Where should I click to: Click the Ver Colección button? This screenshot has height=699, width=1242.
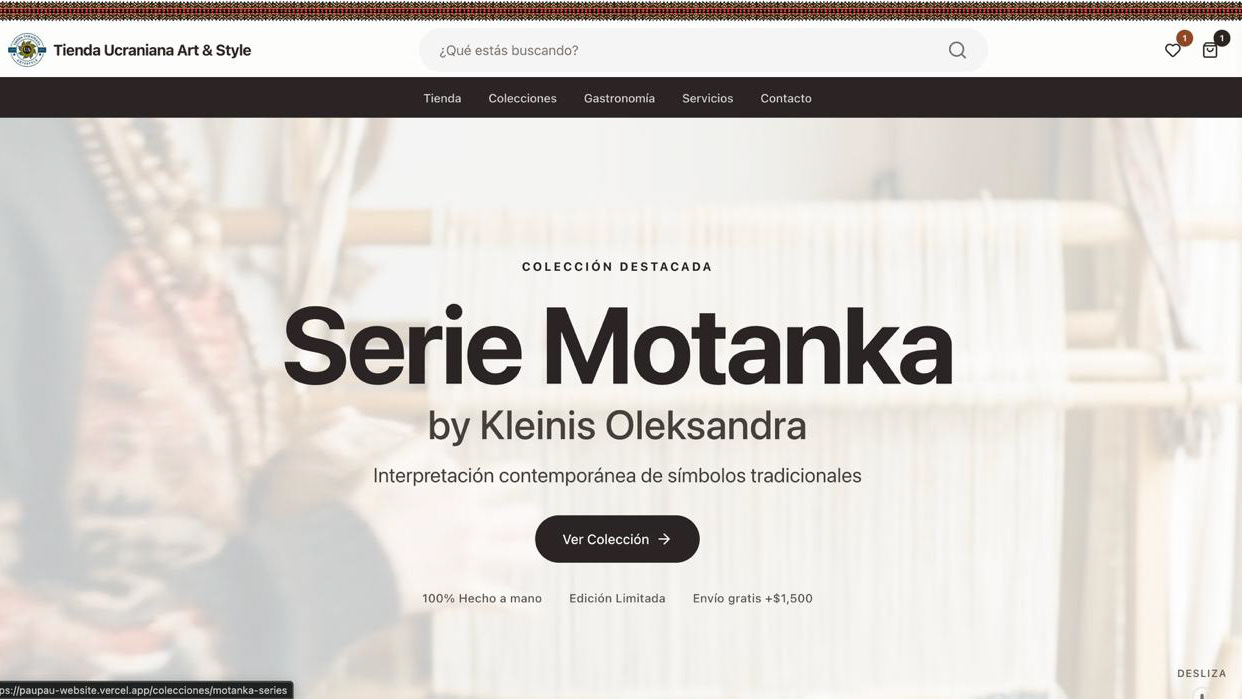[617, 539]
